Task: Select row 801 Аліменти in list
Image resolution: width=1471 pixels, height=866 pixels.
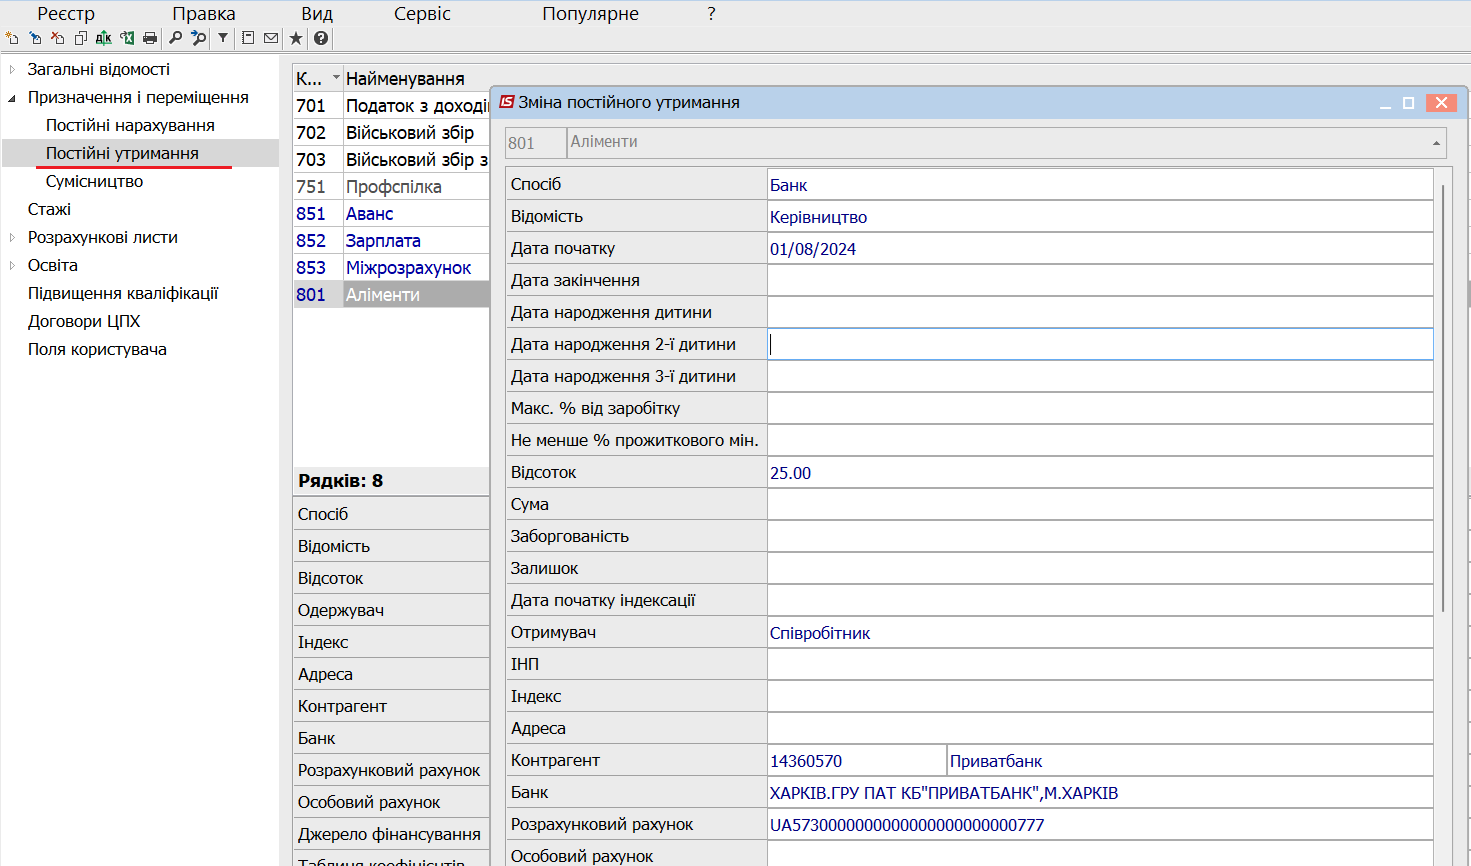Action: [391, 294]
